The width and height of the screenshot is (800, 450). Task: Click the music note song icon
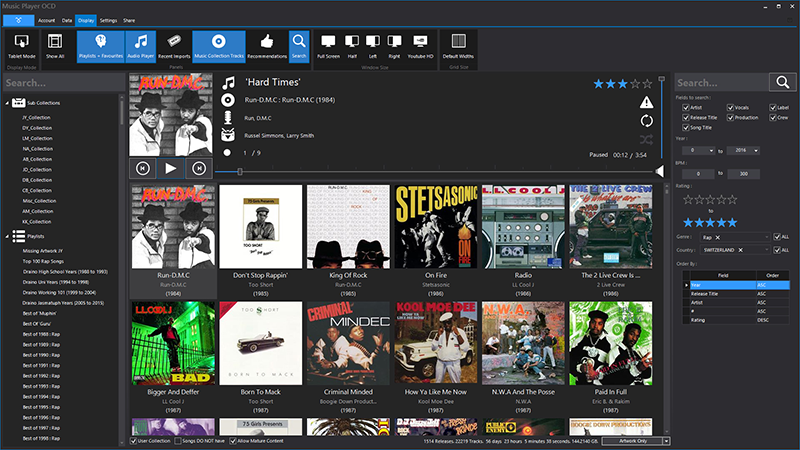pyautogui.click(x=228, y=83)
